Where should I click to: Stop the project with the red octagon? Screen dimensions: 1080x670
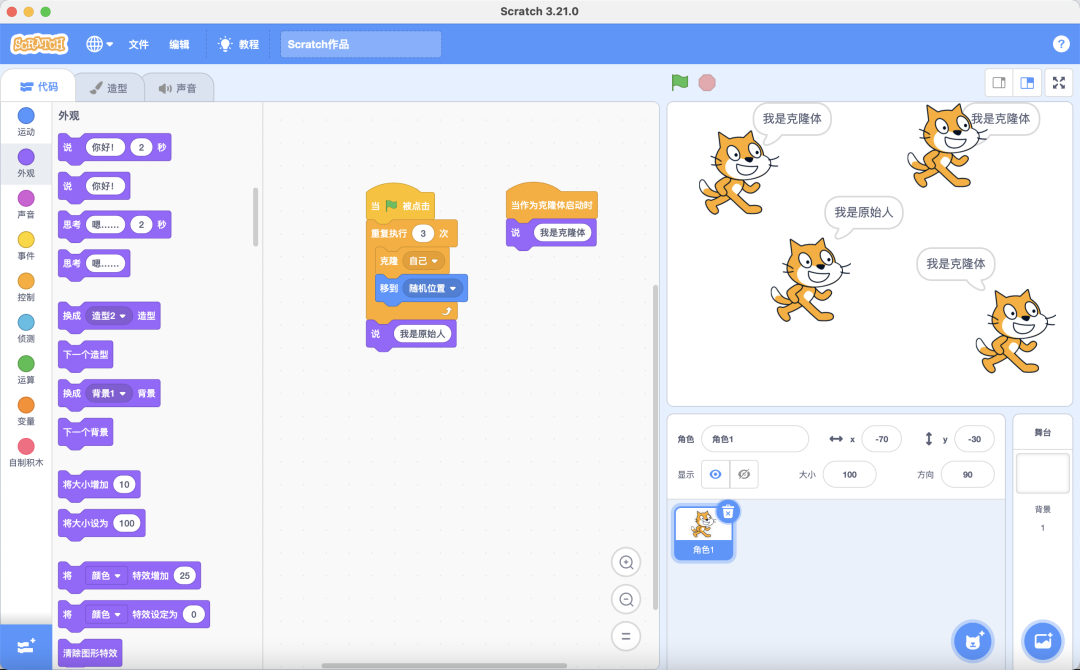[707, 83]
